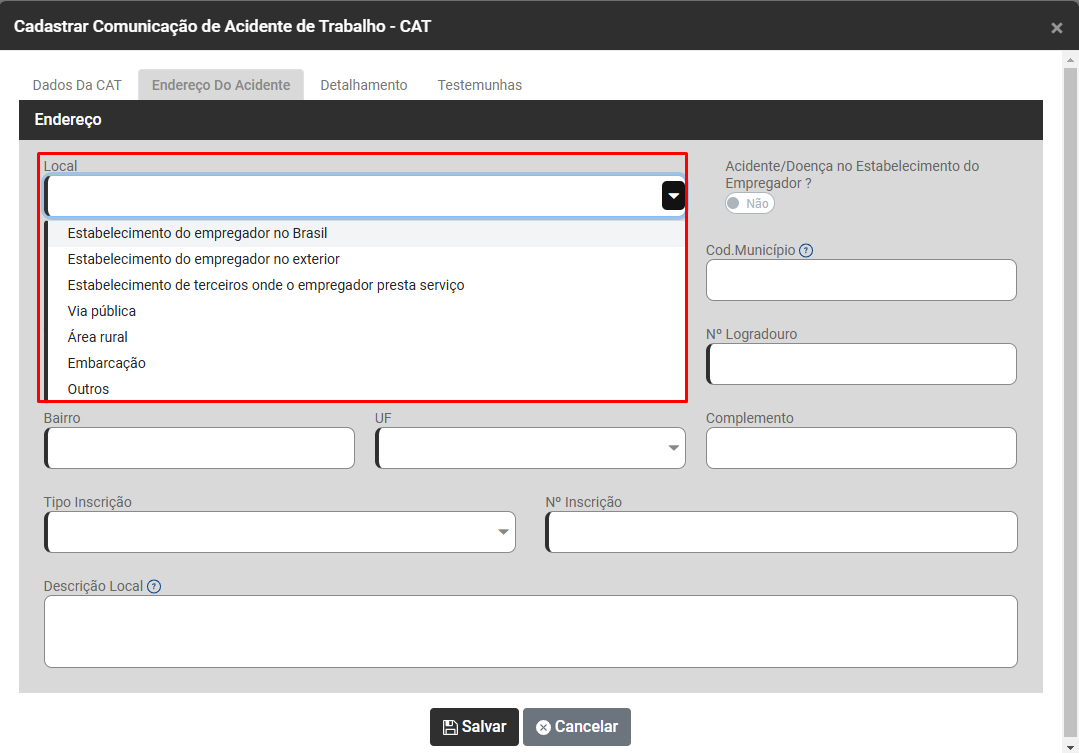Click the Cod.Município help icon

[806, 251]
